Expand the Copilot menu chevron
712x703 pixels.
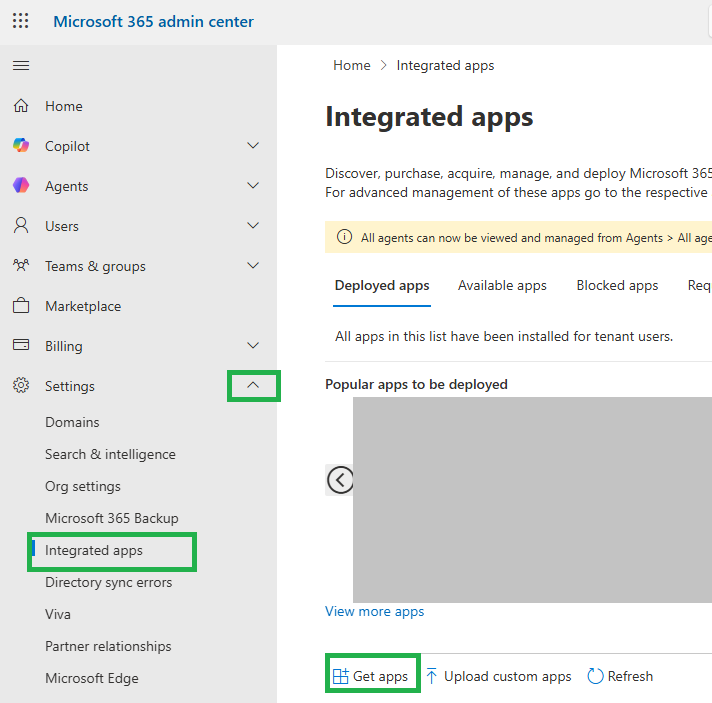click(x=253, y=146)
